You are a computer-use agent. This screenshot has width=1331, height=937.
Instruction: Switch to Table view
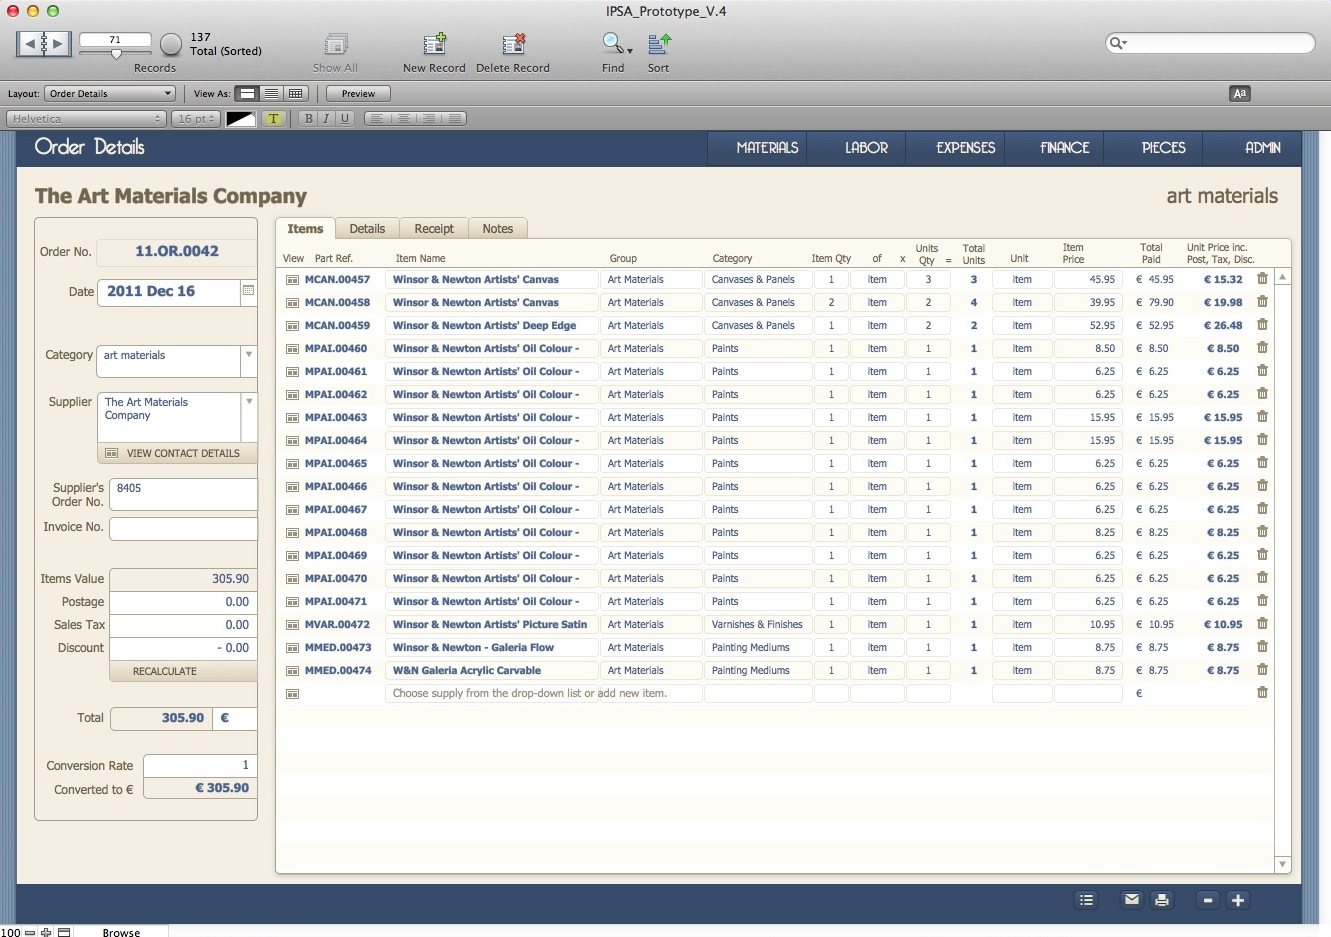[295, 94]
